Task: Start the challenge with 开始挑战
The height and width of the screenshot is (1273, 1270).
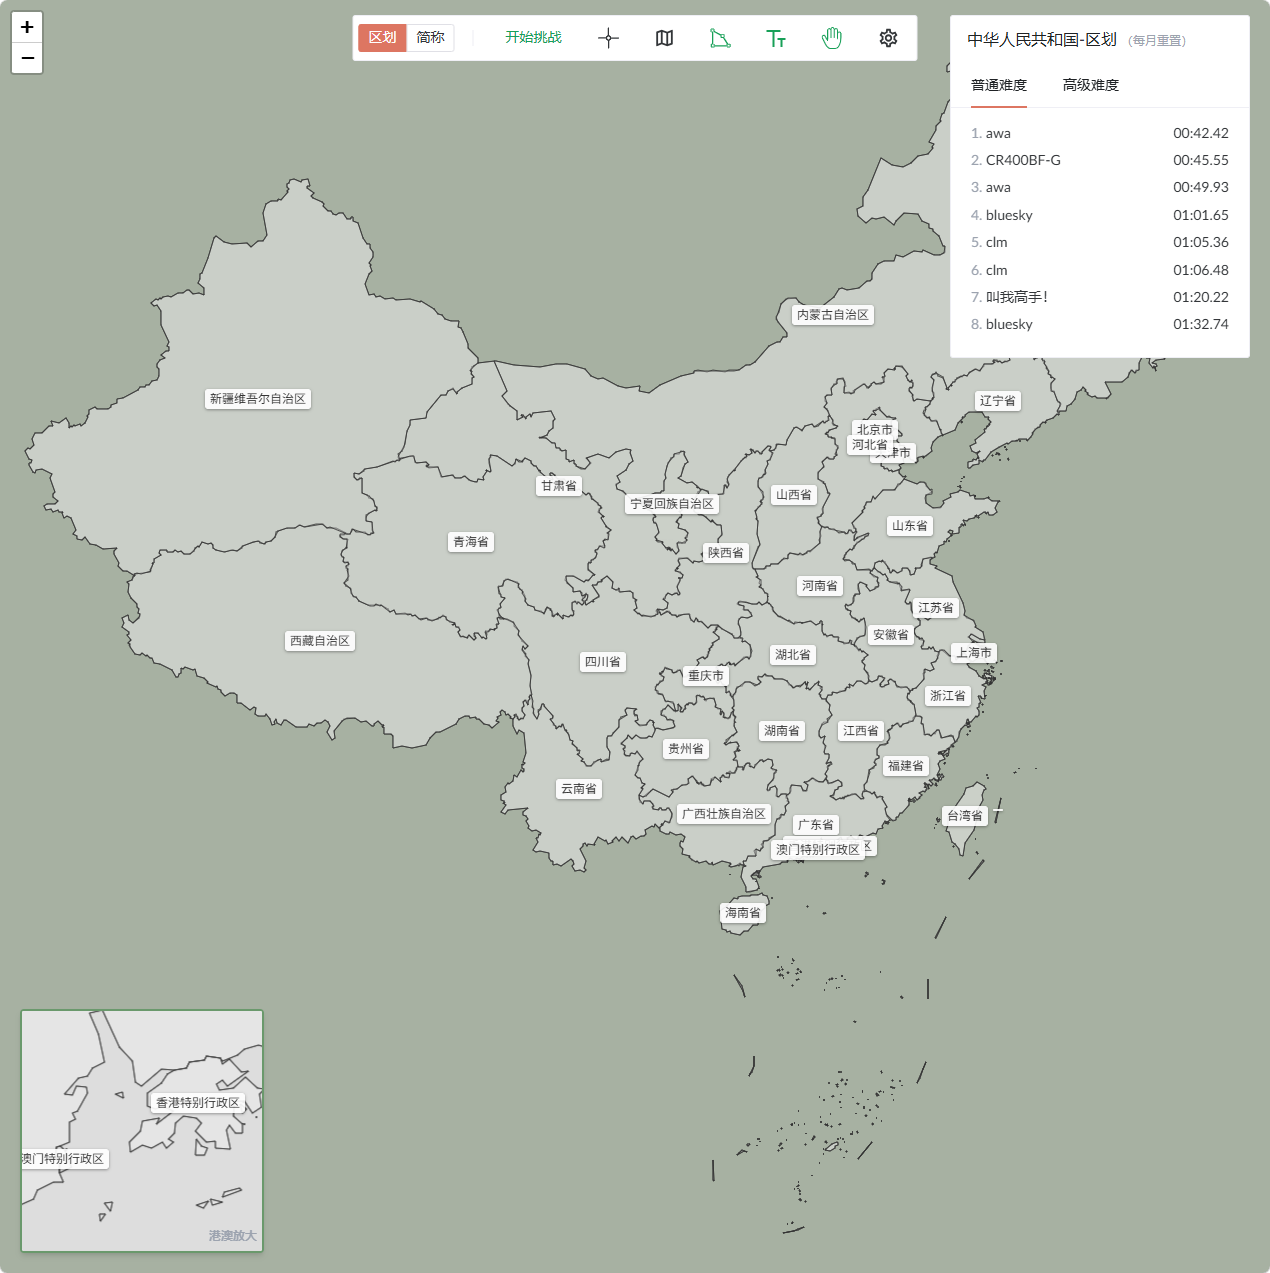Action: pyautogui.click(x=533, y=38)
